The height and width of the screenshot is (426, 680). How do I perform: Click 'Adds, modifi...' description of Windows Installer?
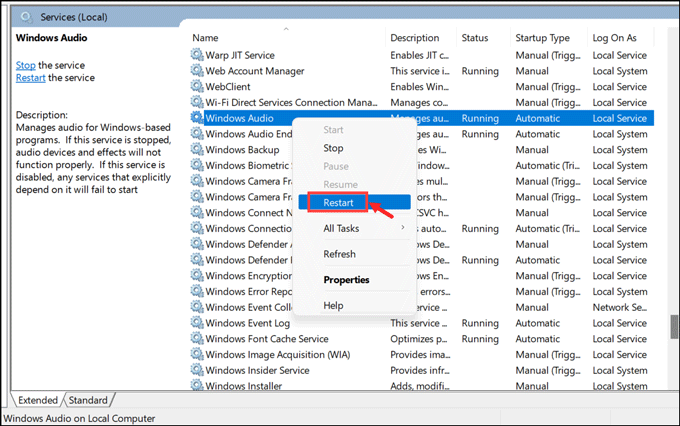click(x=419, y=385)
